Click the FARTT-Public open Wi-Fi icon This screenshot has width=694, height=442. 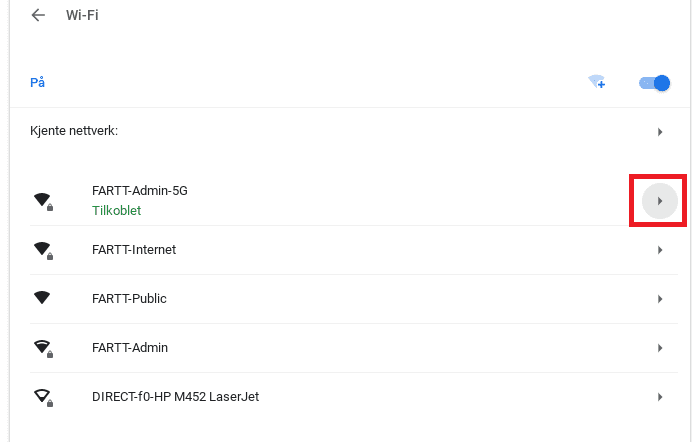click(42, 298)
